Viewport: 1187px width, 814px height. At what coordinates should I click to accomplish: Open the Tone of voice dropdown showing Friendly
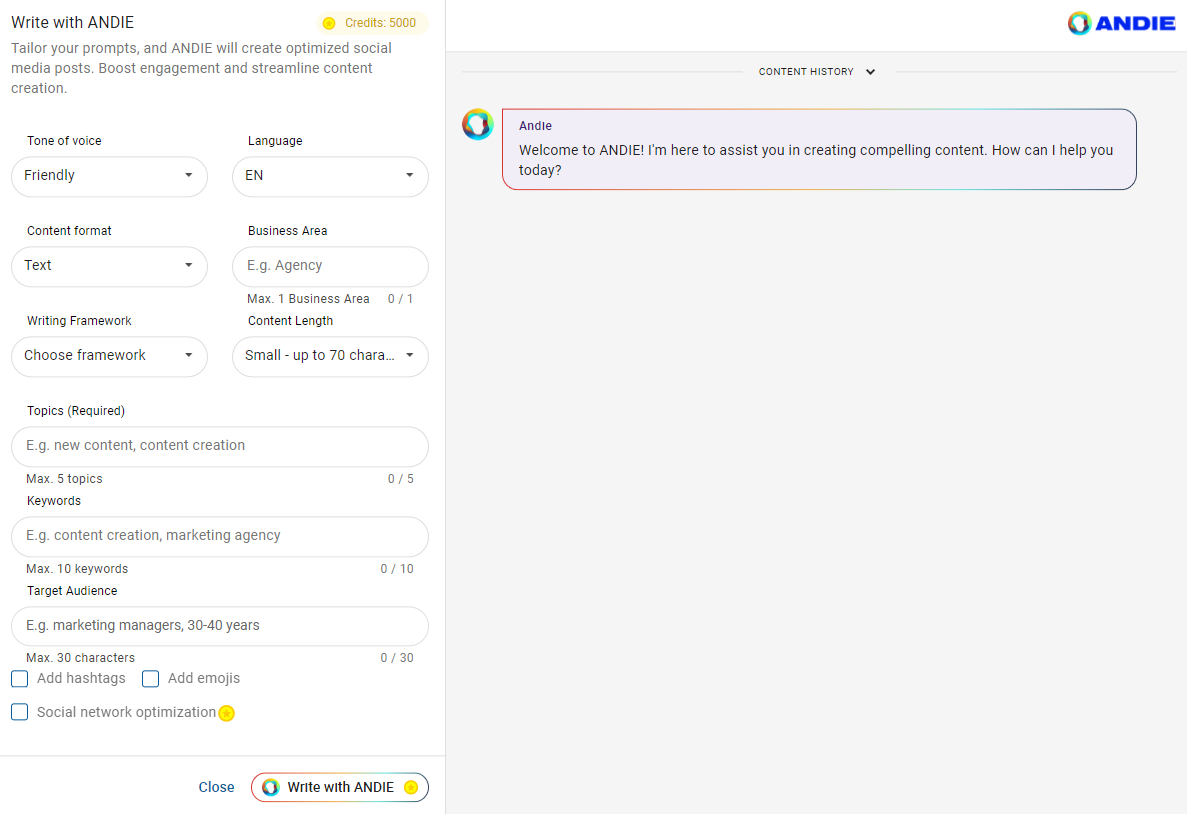pos(109,176)
